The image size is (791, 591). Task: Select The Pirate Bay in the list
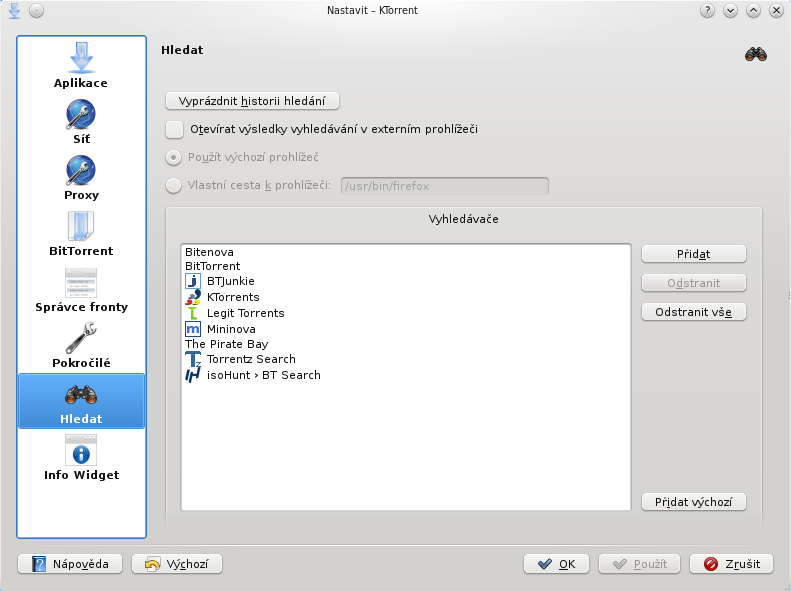pyautogui.click(x=227, y=344)
